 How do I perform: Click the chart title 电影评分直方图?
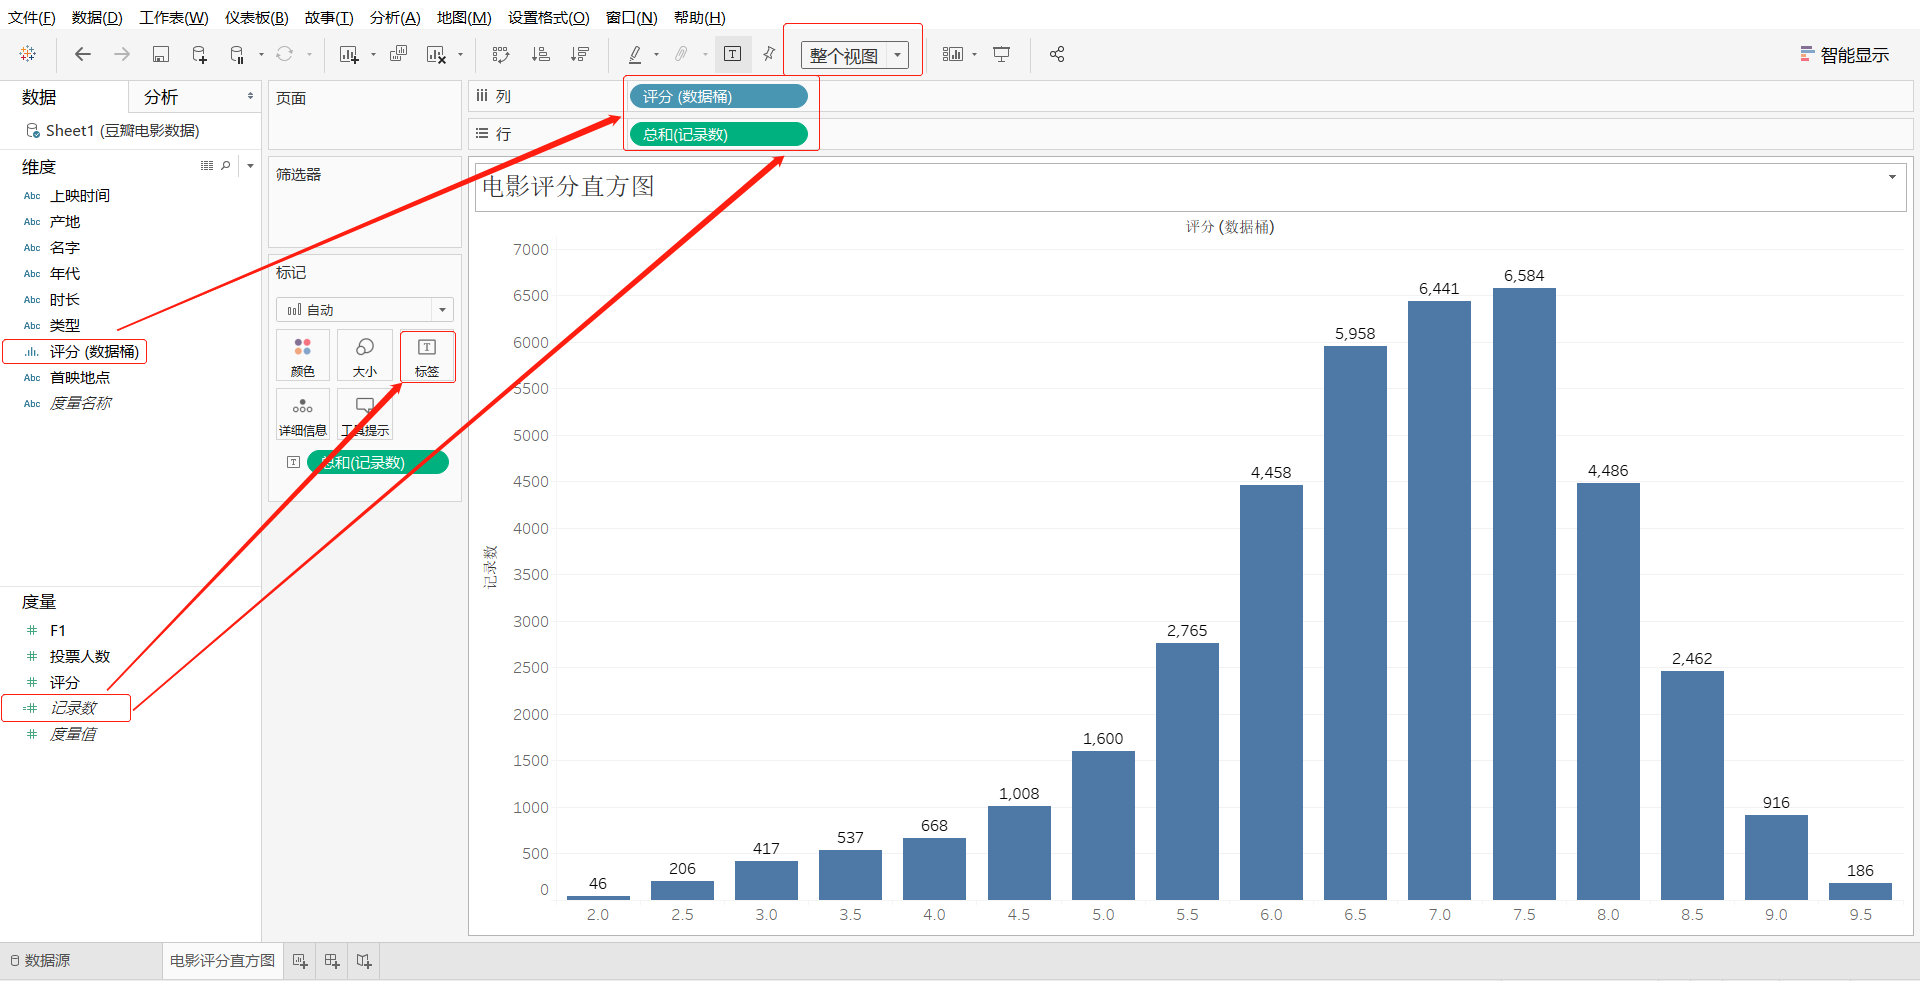(568, 187)
